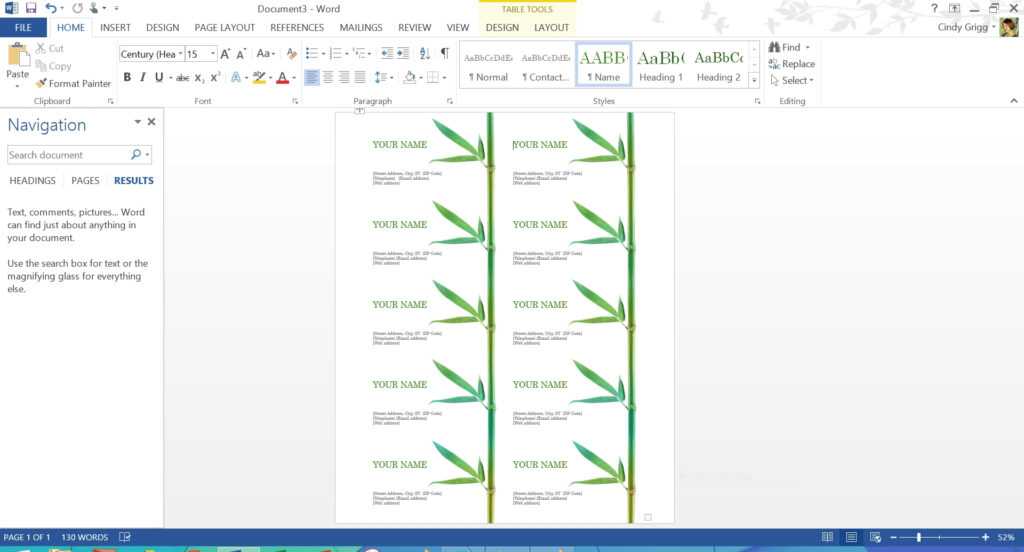
Task: Toggle Italic formatting
Action: pos(143,77)
